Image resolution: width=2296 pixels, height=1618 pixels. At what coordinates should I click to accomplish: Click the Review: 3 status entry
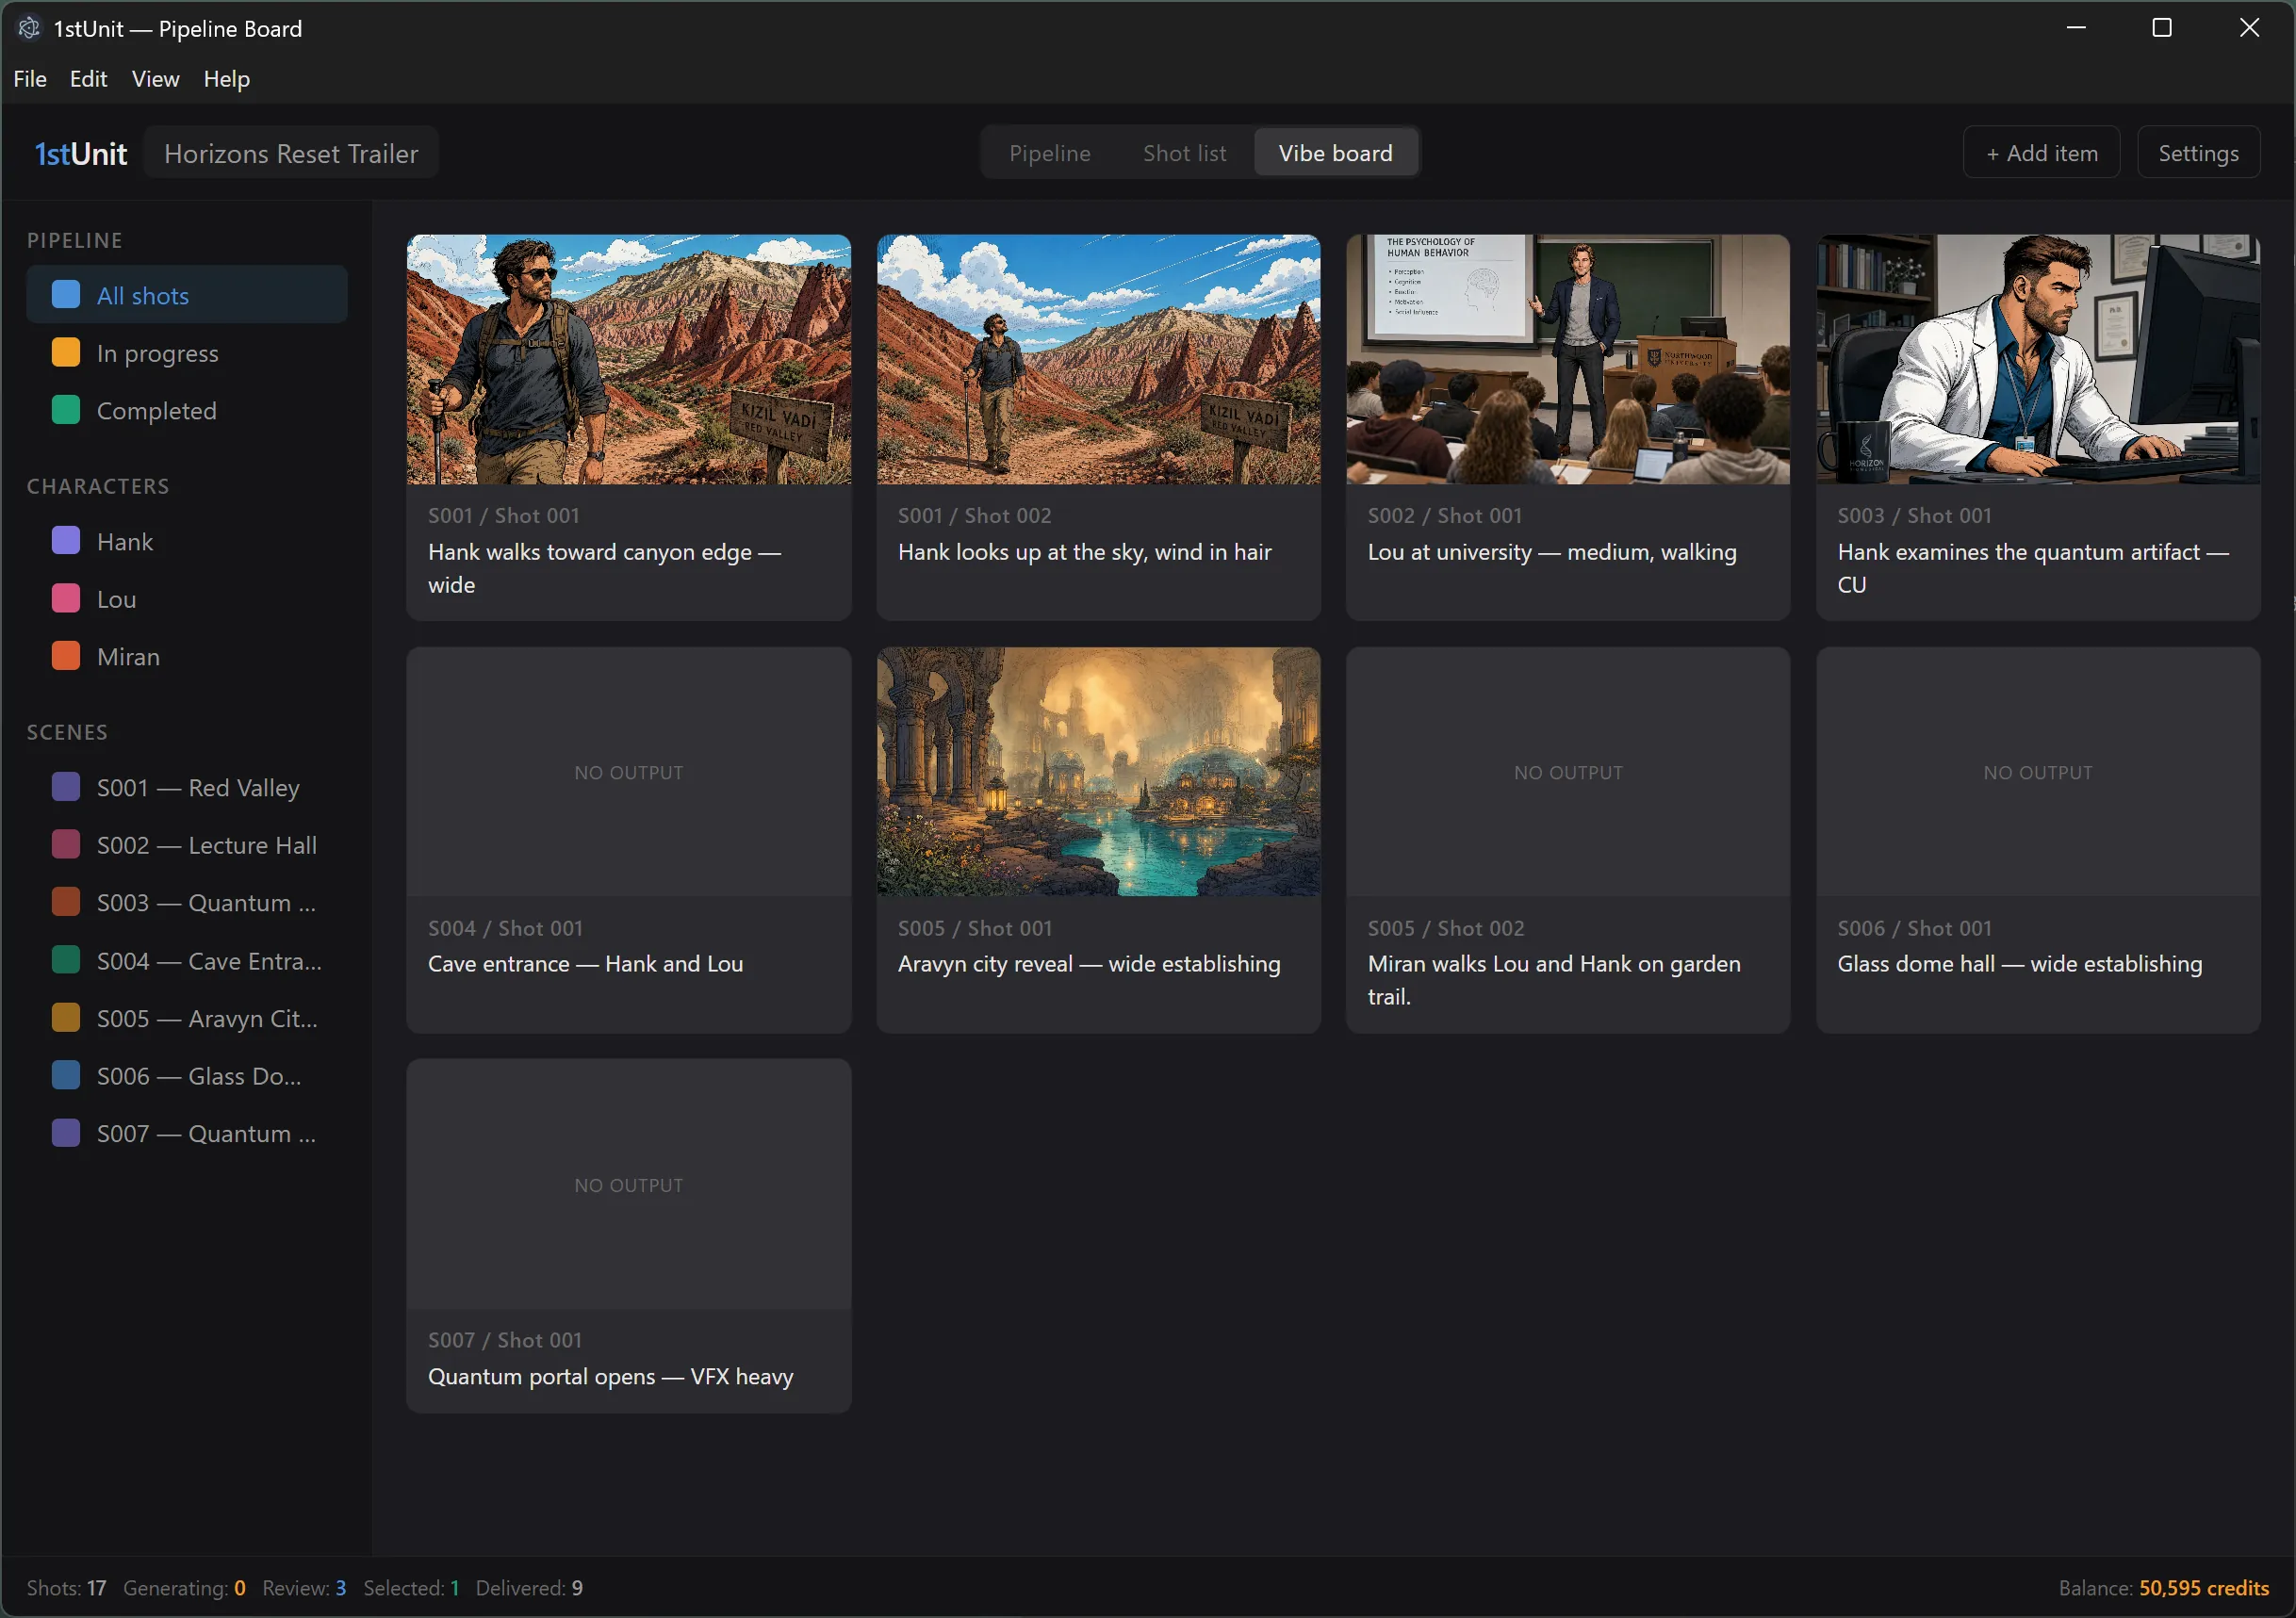coord(304,1587)
